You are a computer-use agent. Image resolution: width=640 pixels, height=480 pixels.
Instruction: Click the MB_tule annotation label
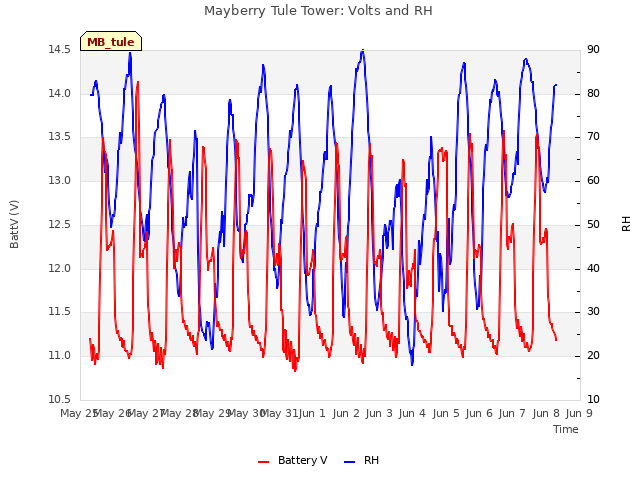[111, 41]
